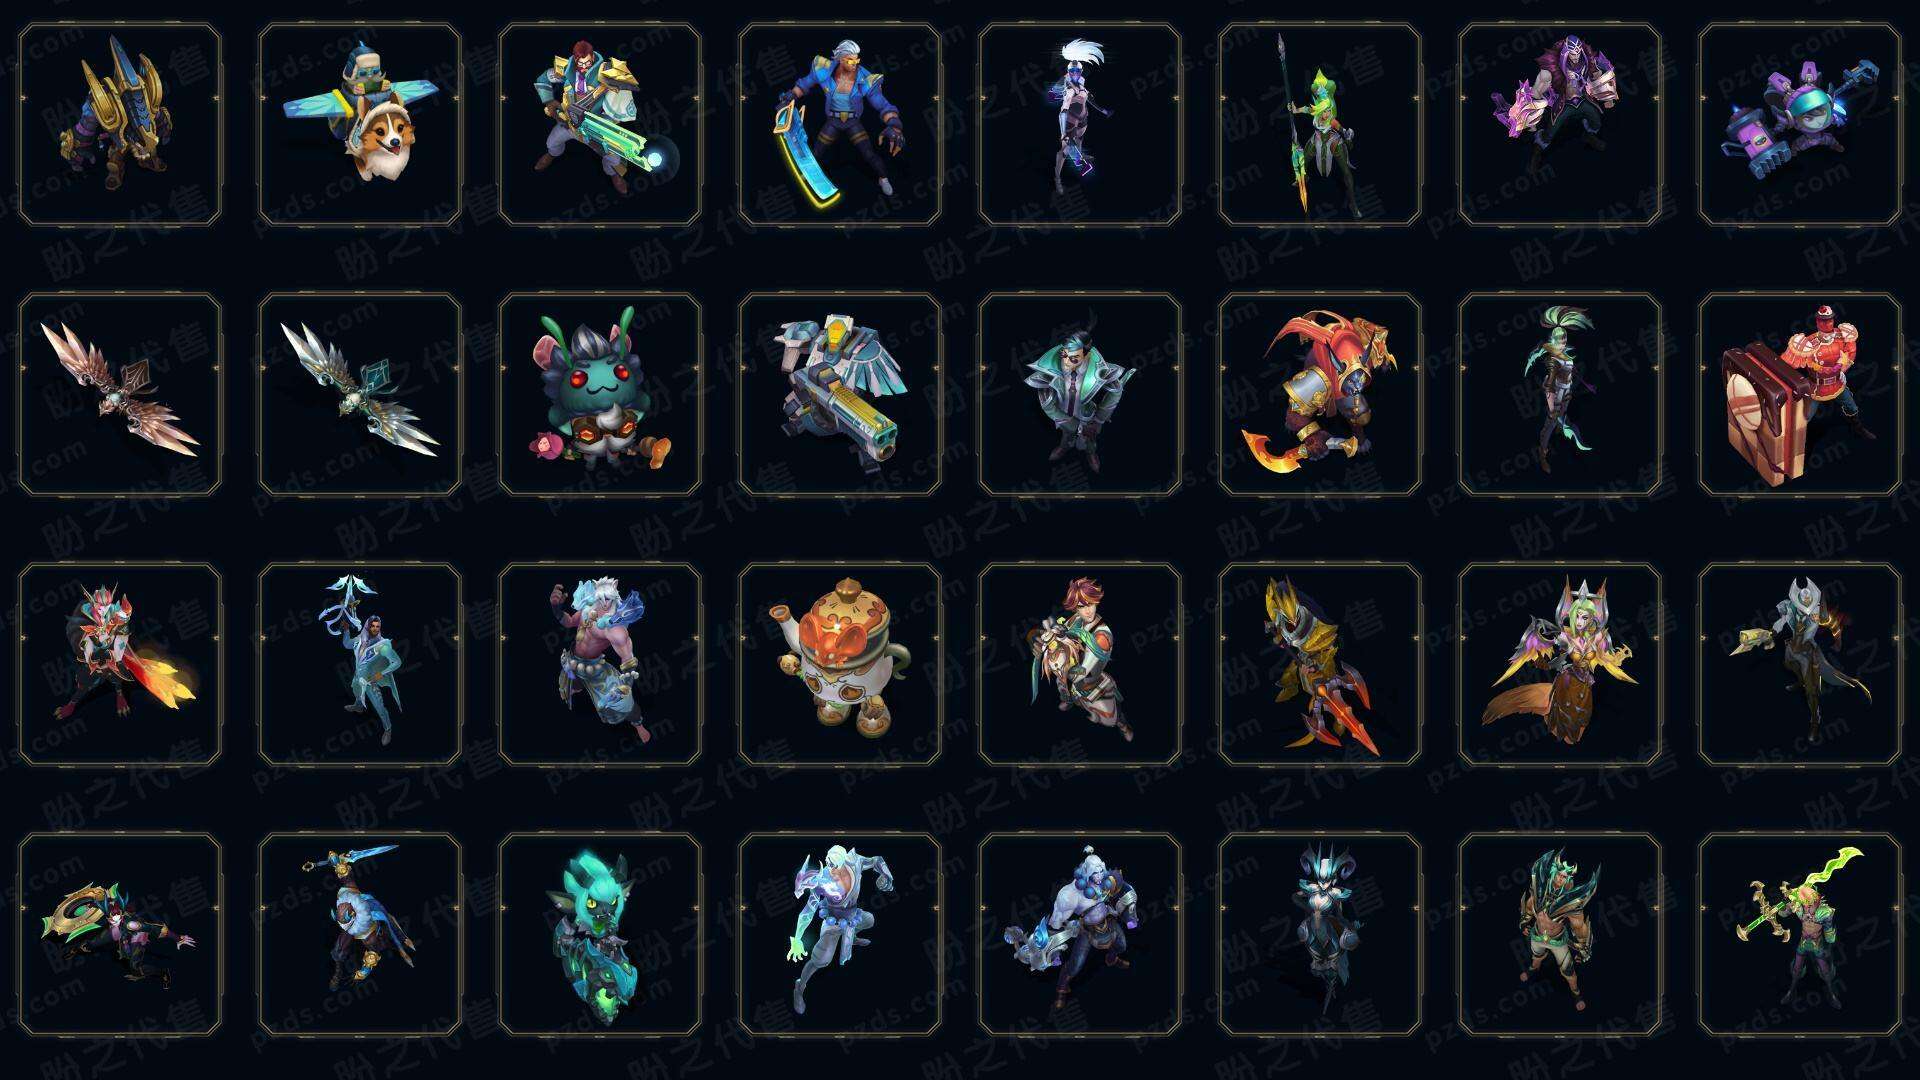Viewport: 1920px width, 1080px height.
Task: Select the fox-tailed character with green hair
Action: (x=1560, y=665)
